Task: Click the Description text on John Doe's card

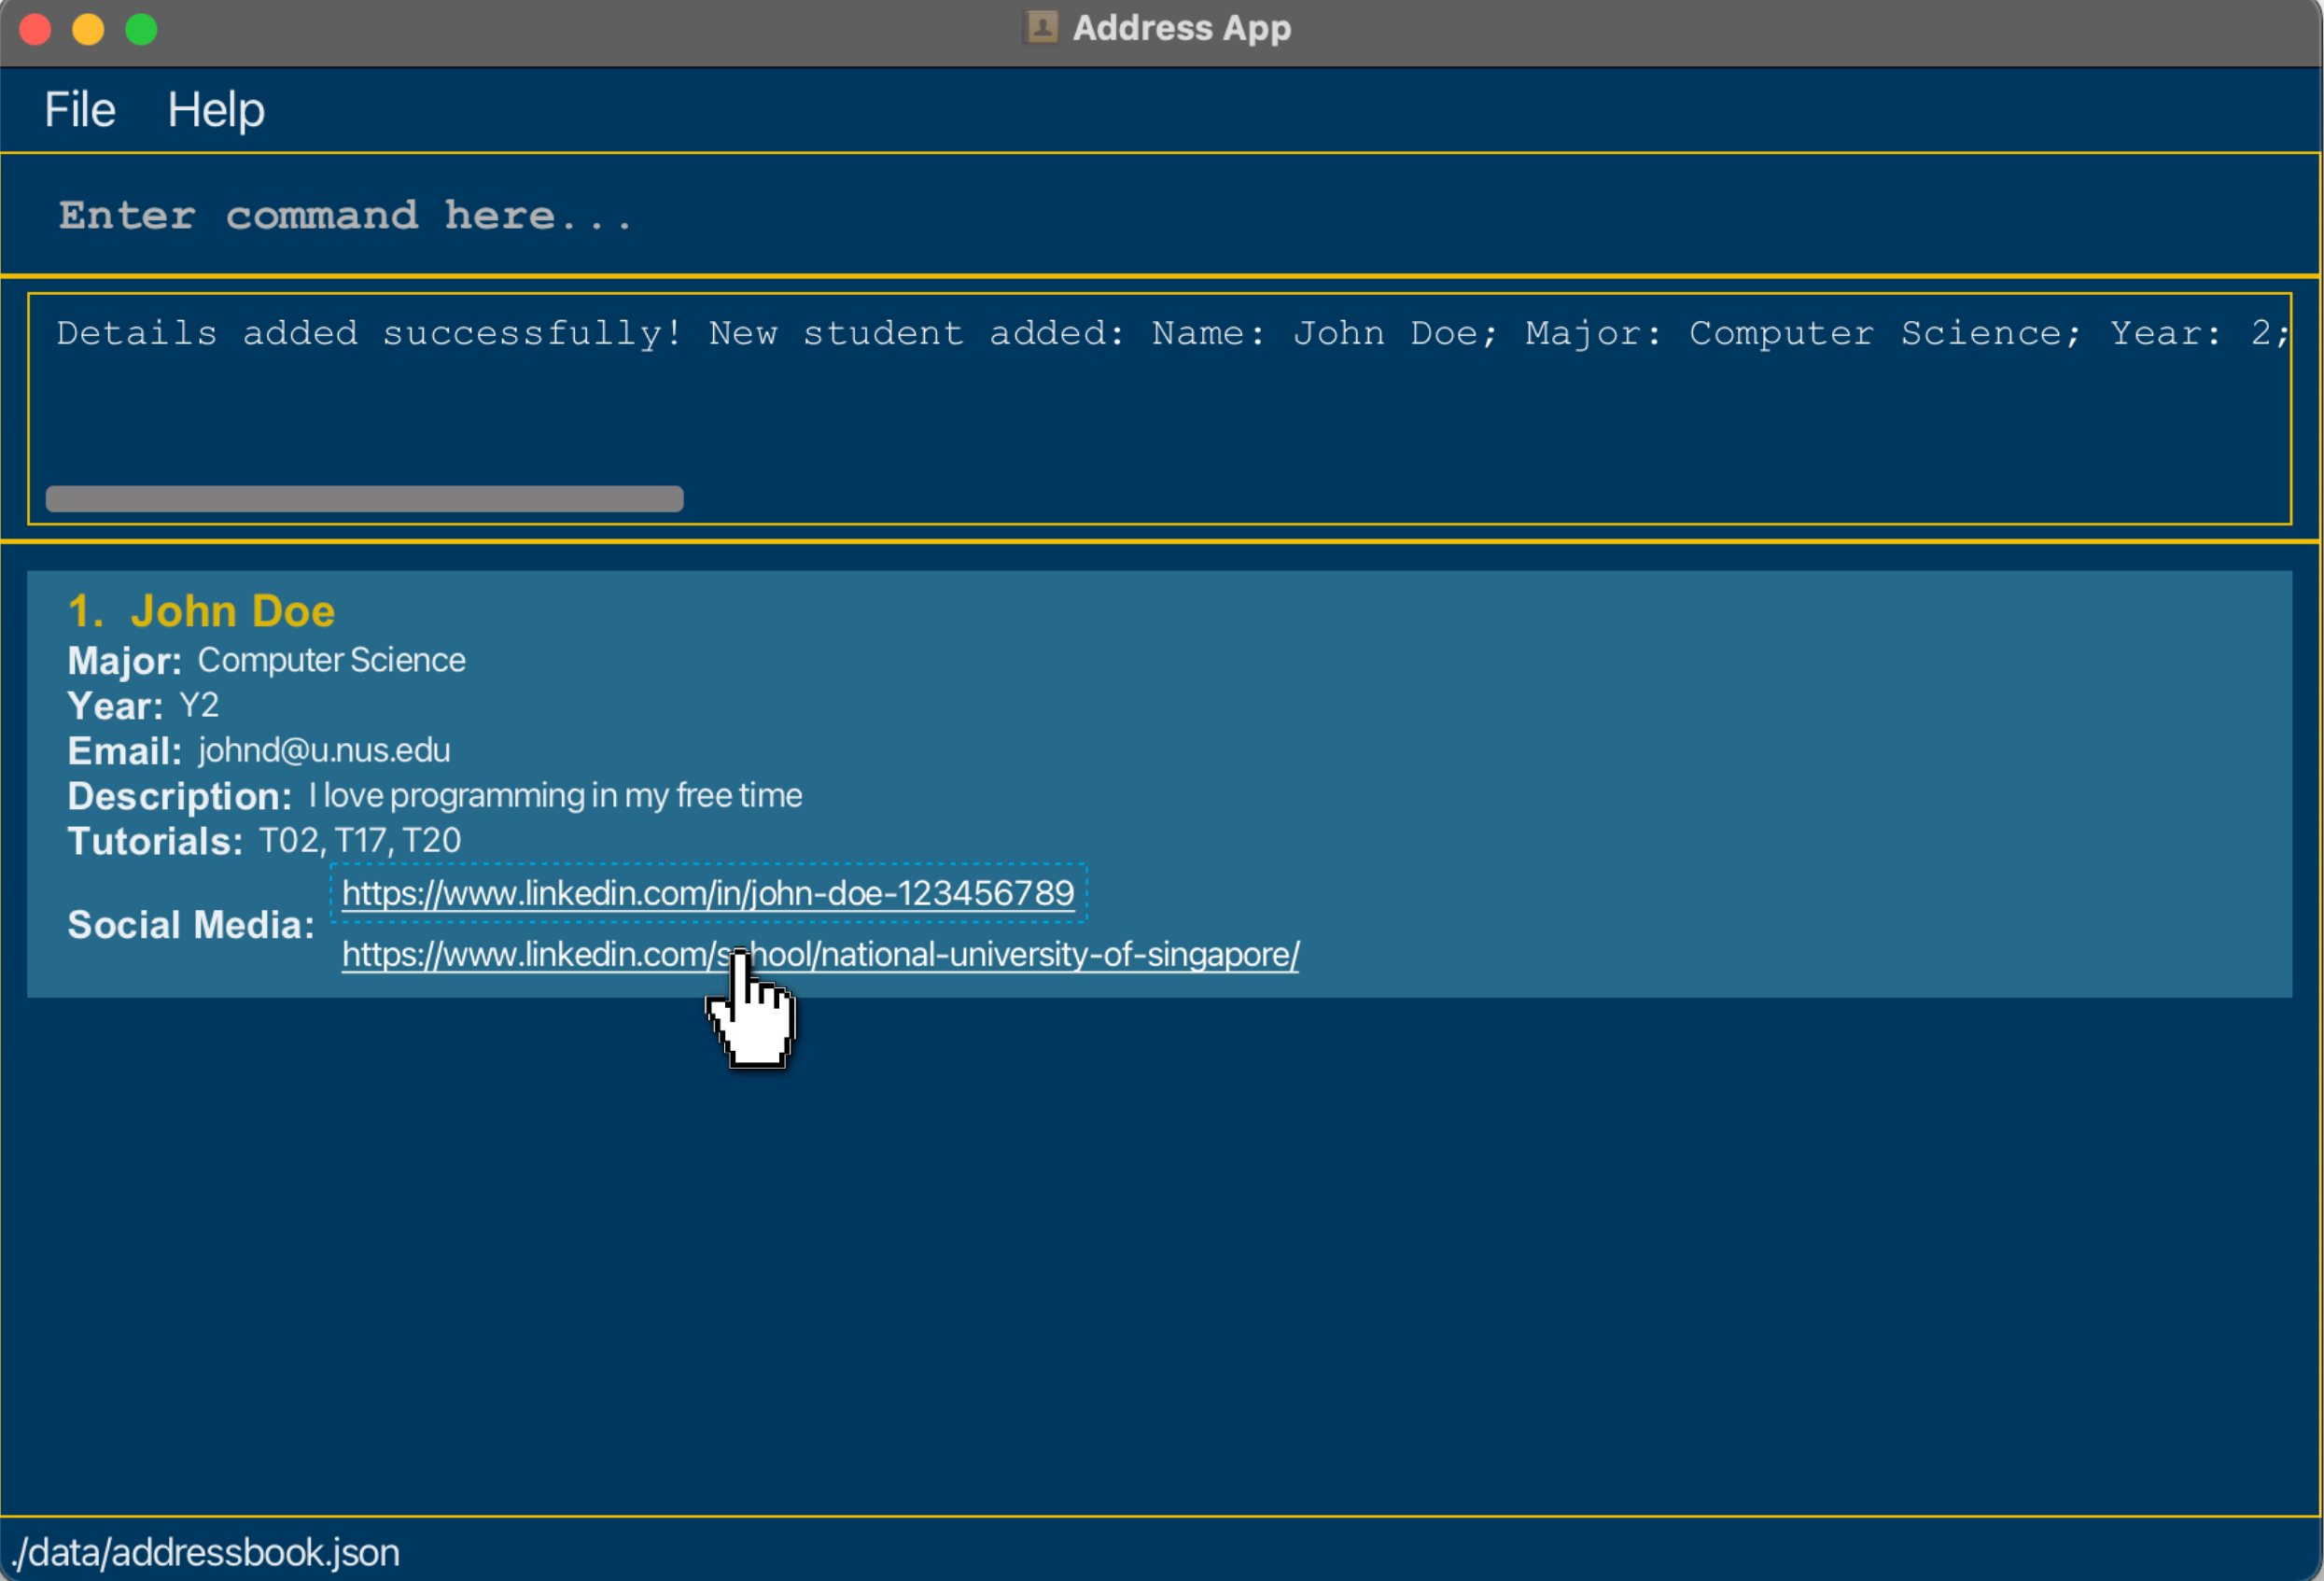Action: point(555,796)
